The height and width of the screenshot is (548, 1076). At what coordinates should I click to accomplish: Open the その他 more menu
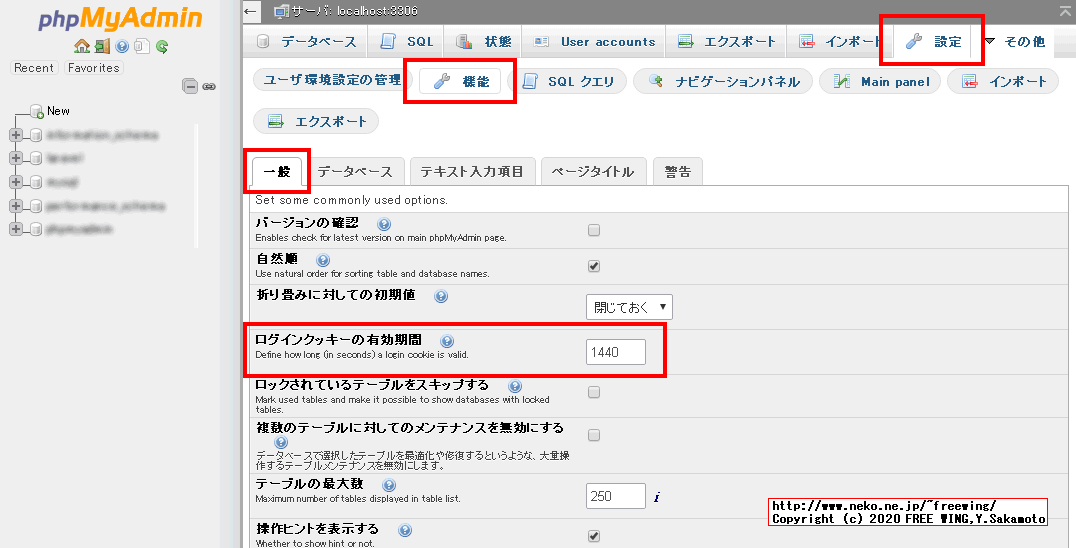tap(1015, 42)
